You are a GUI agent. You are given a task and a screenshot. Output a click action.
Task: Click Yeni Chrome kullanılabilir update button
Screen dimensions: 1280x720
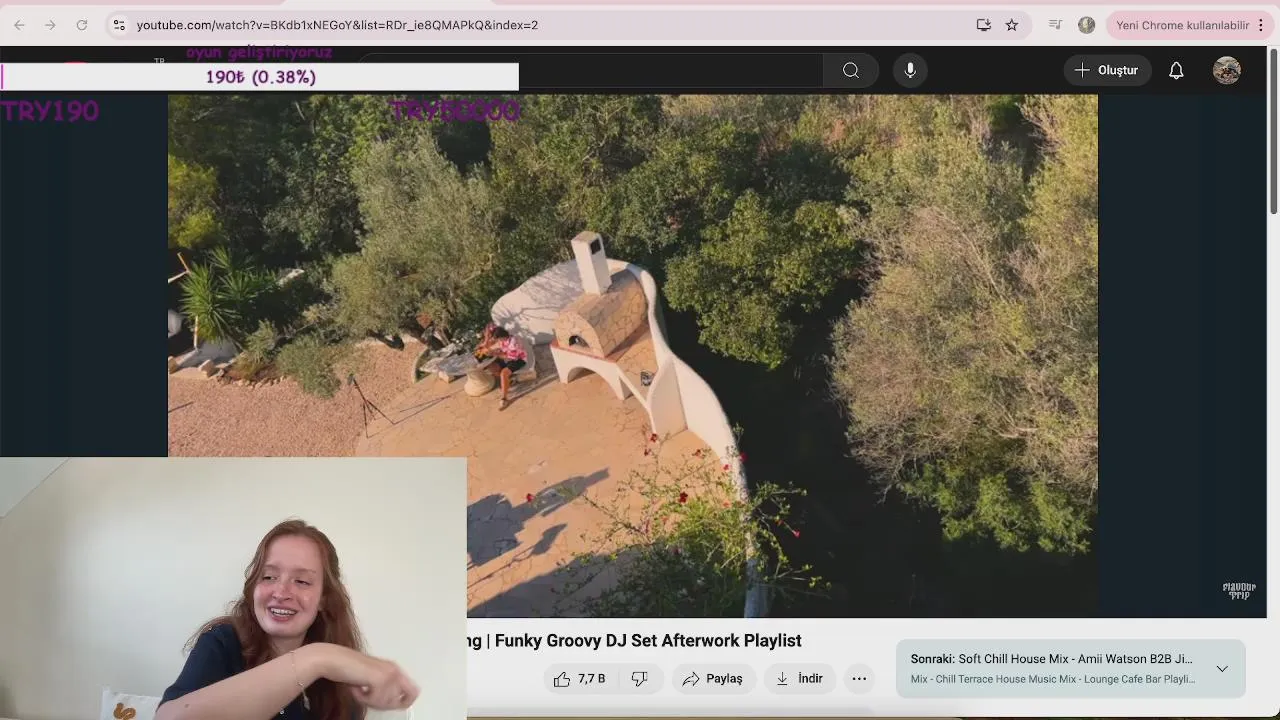[1182, 25]
